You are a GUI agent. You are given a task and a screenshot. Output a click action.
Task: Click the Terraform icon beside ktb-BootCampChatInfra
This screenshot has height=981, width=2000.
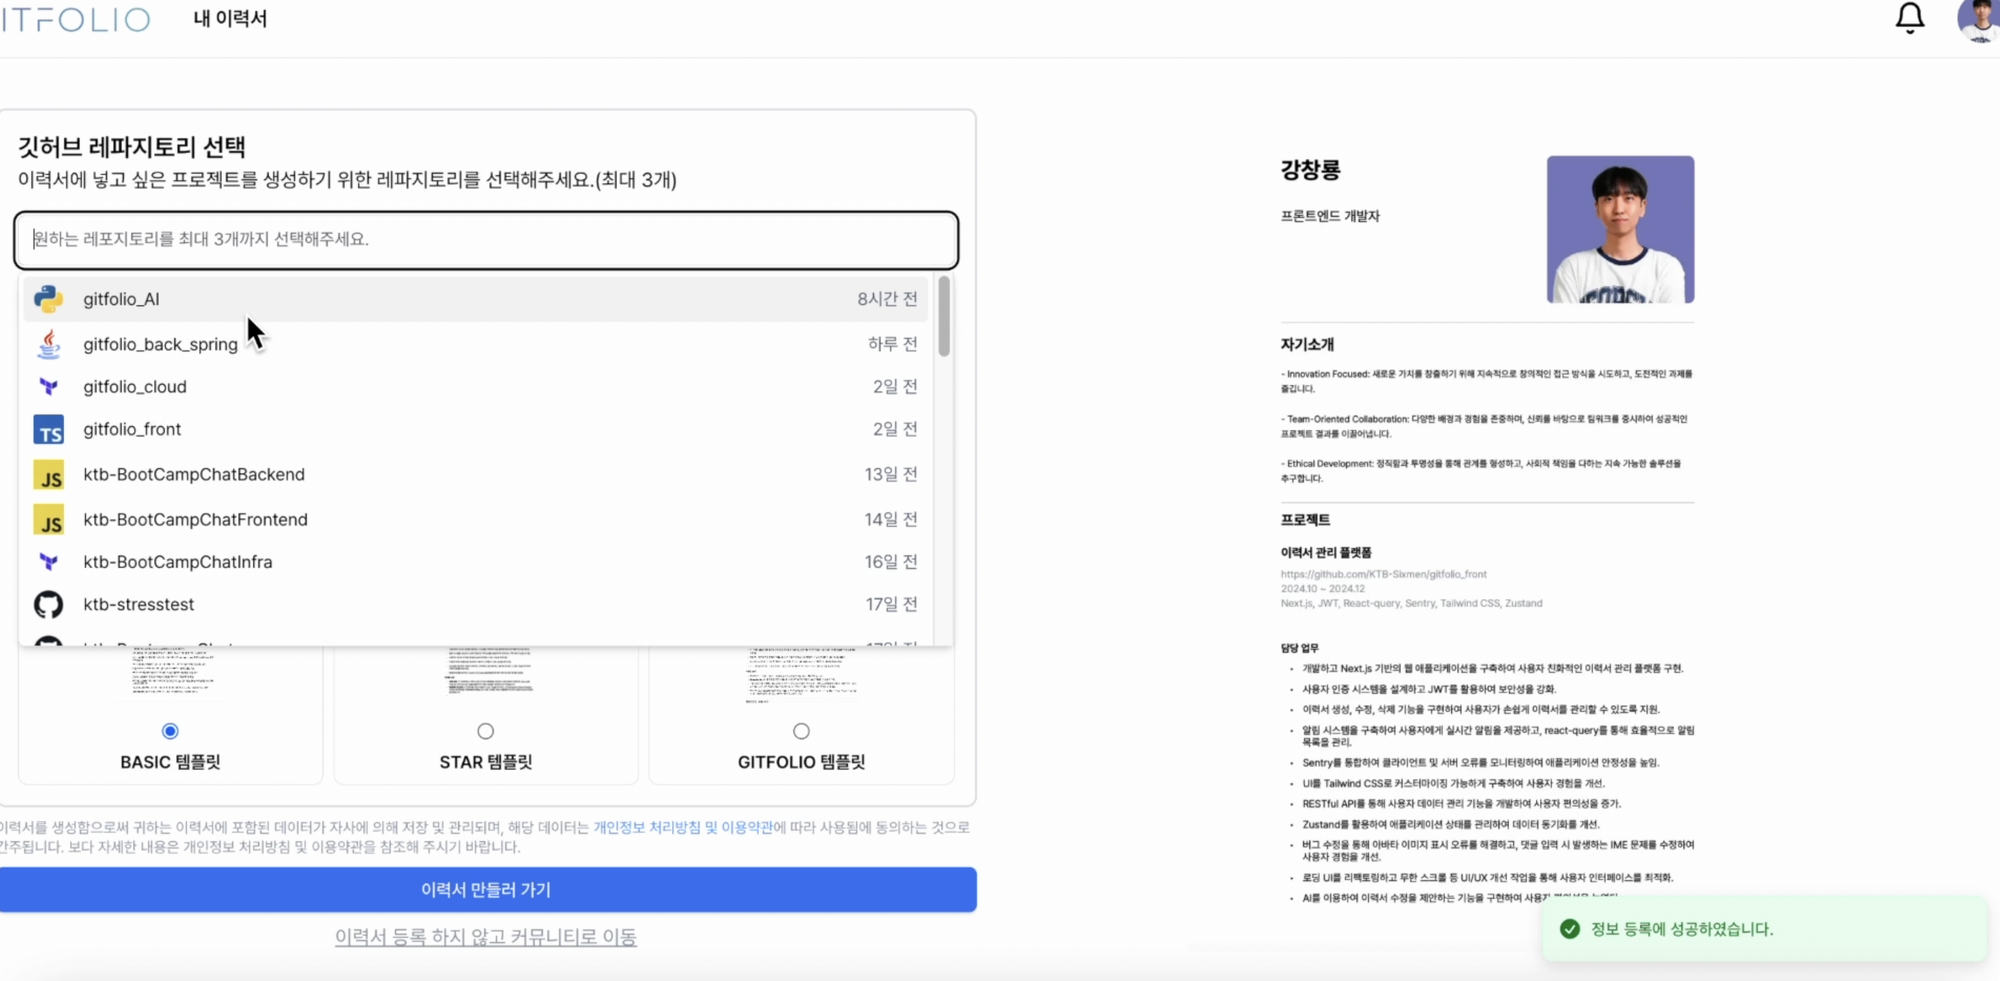[48, 562]
